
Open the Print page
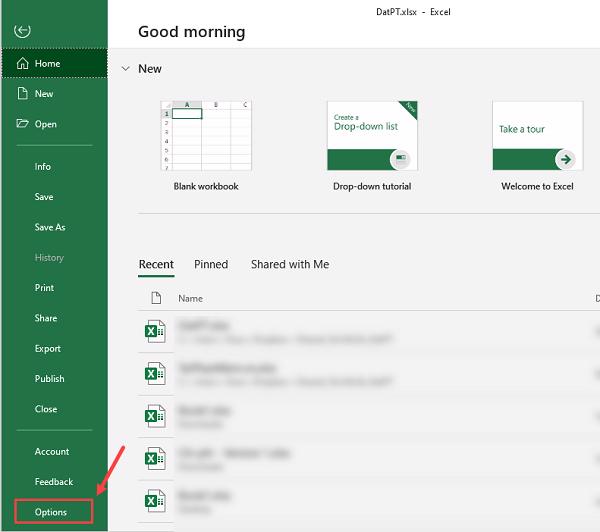[x=44, y=288]
